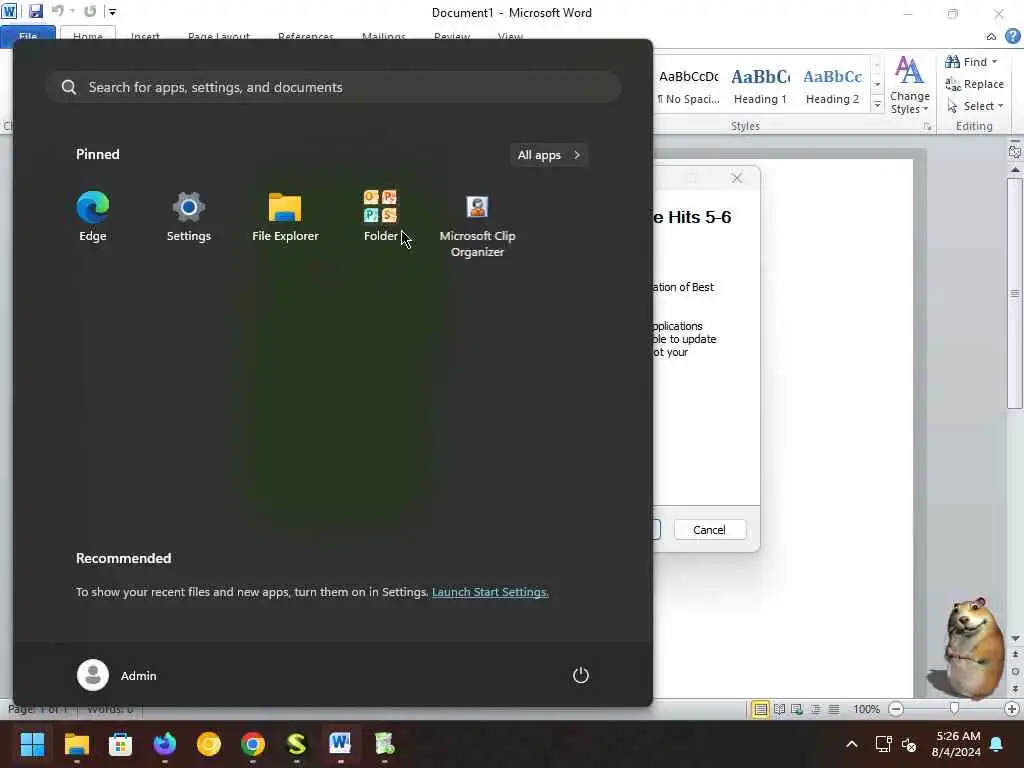Viewport: 1024px width, 768px height.
Task: Switch to Draft view
Action: 833,709
